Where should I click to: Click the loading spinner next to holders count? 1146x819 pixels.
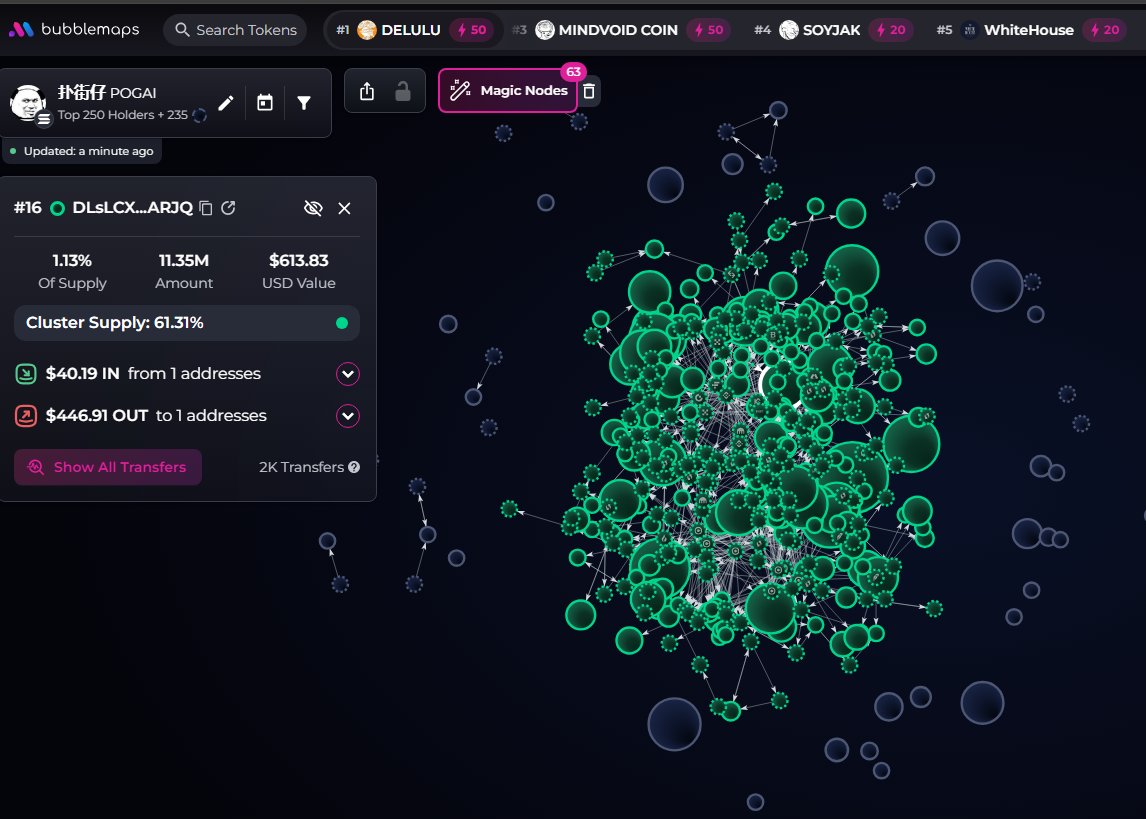click(200, 115)
